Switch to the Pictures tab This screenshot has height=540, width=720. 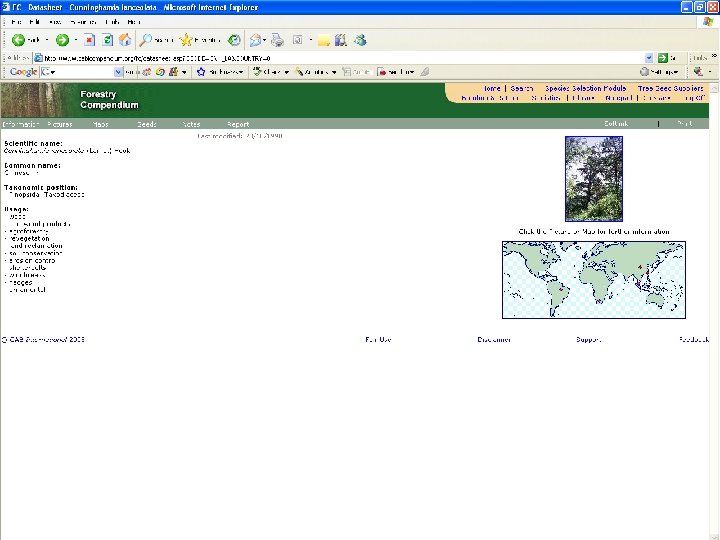point(60,124)
